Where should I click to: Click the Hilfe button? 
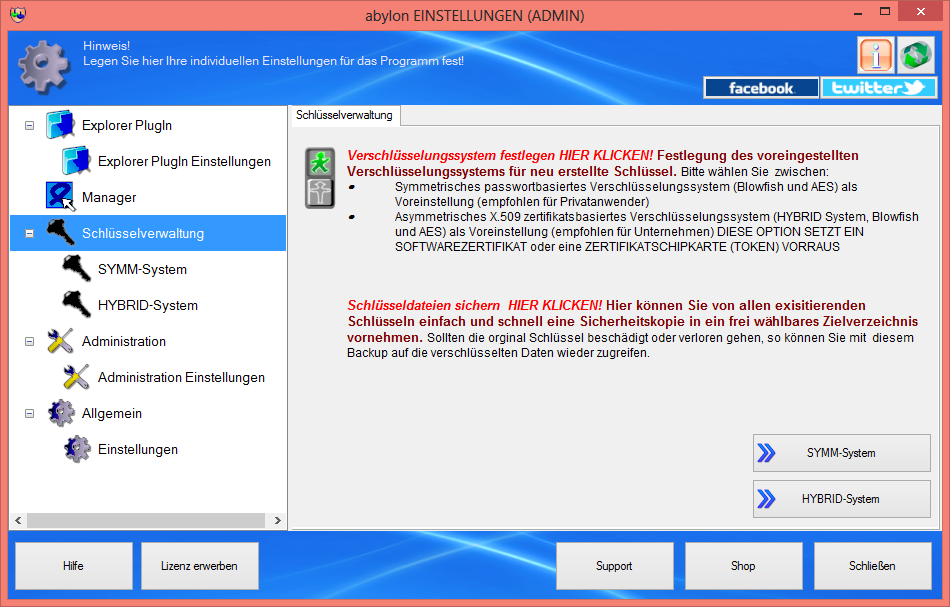pyautogui.click(x=74, y=566)
